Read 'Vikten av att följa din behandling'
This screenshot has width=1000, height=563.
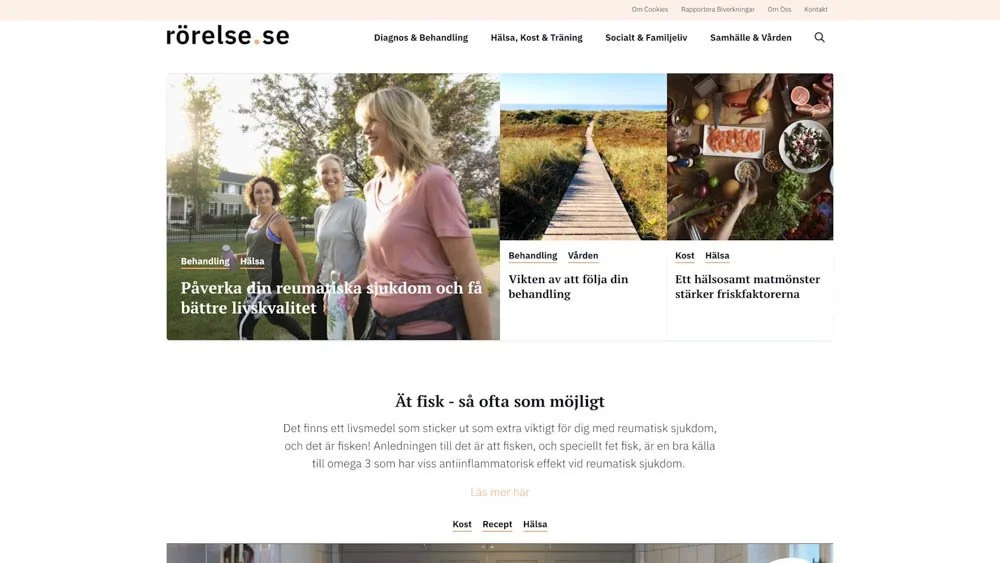click(x=568, y=286)
